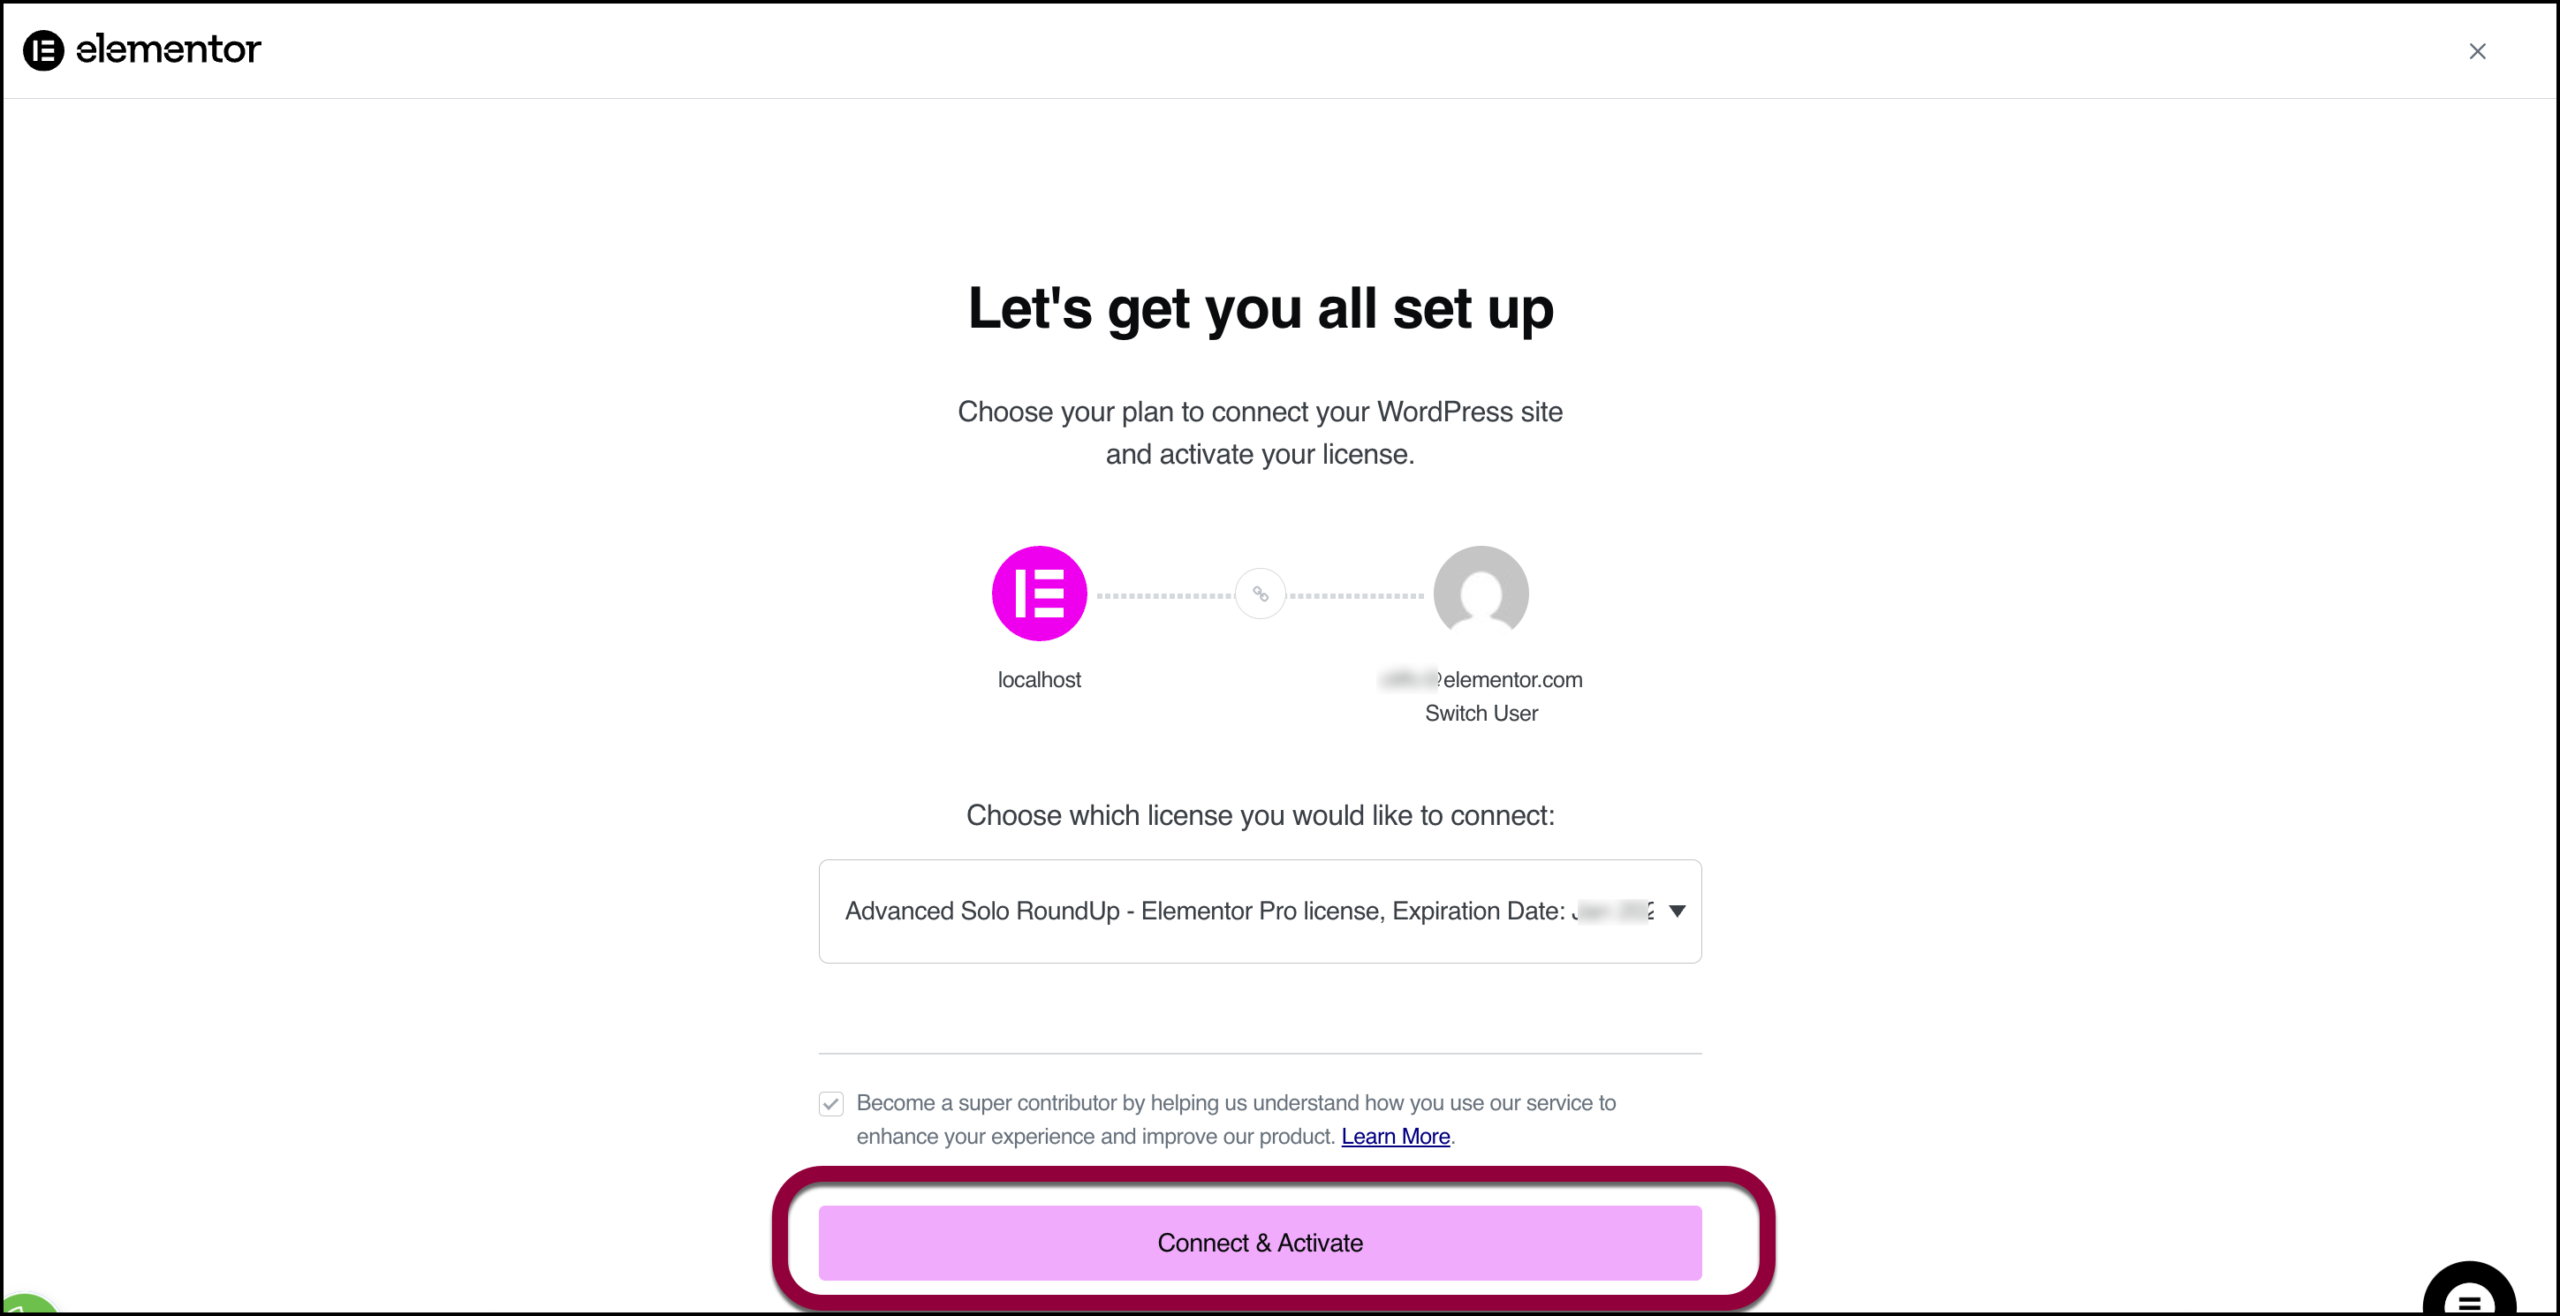2560x1316 pixels.
Task: Toggle the super contributor checkbox
Action: pos(831,1104)
